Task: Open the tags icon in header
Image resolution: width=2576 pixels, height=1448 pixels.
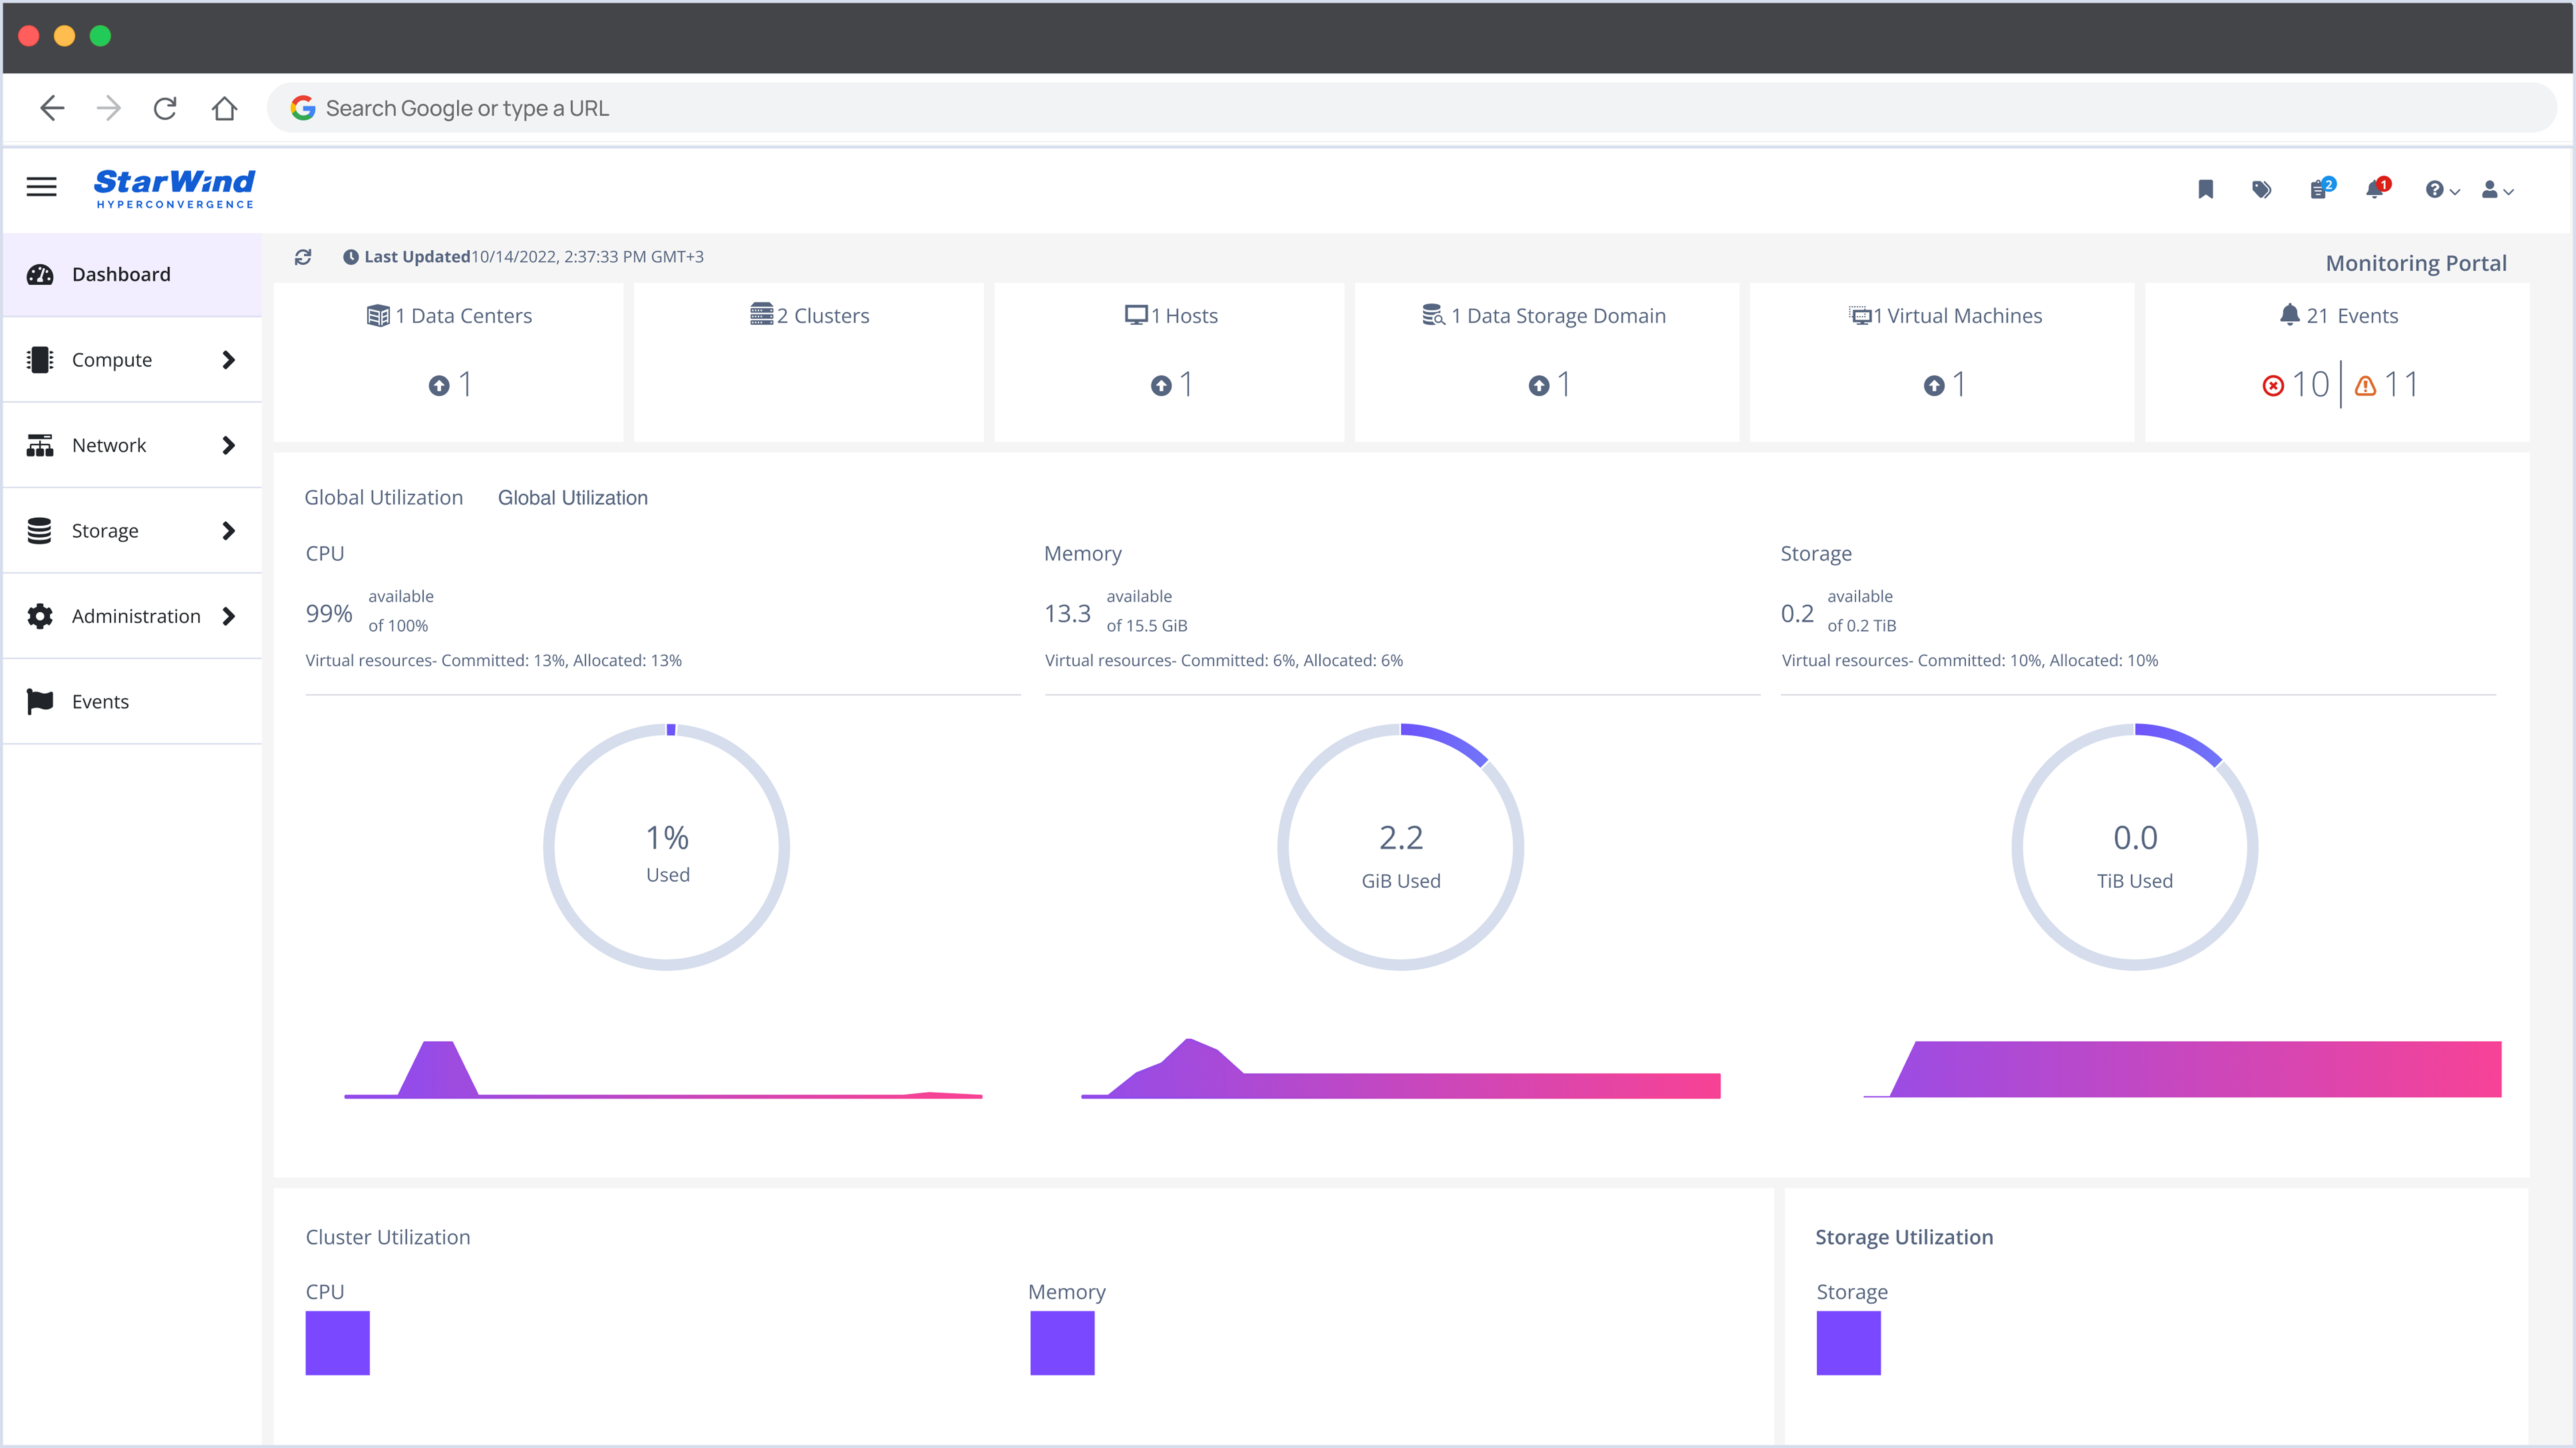Action: coord(2261,190)
